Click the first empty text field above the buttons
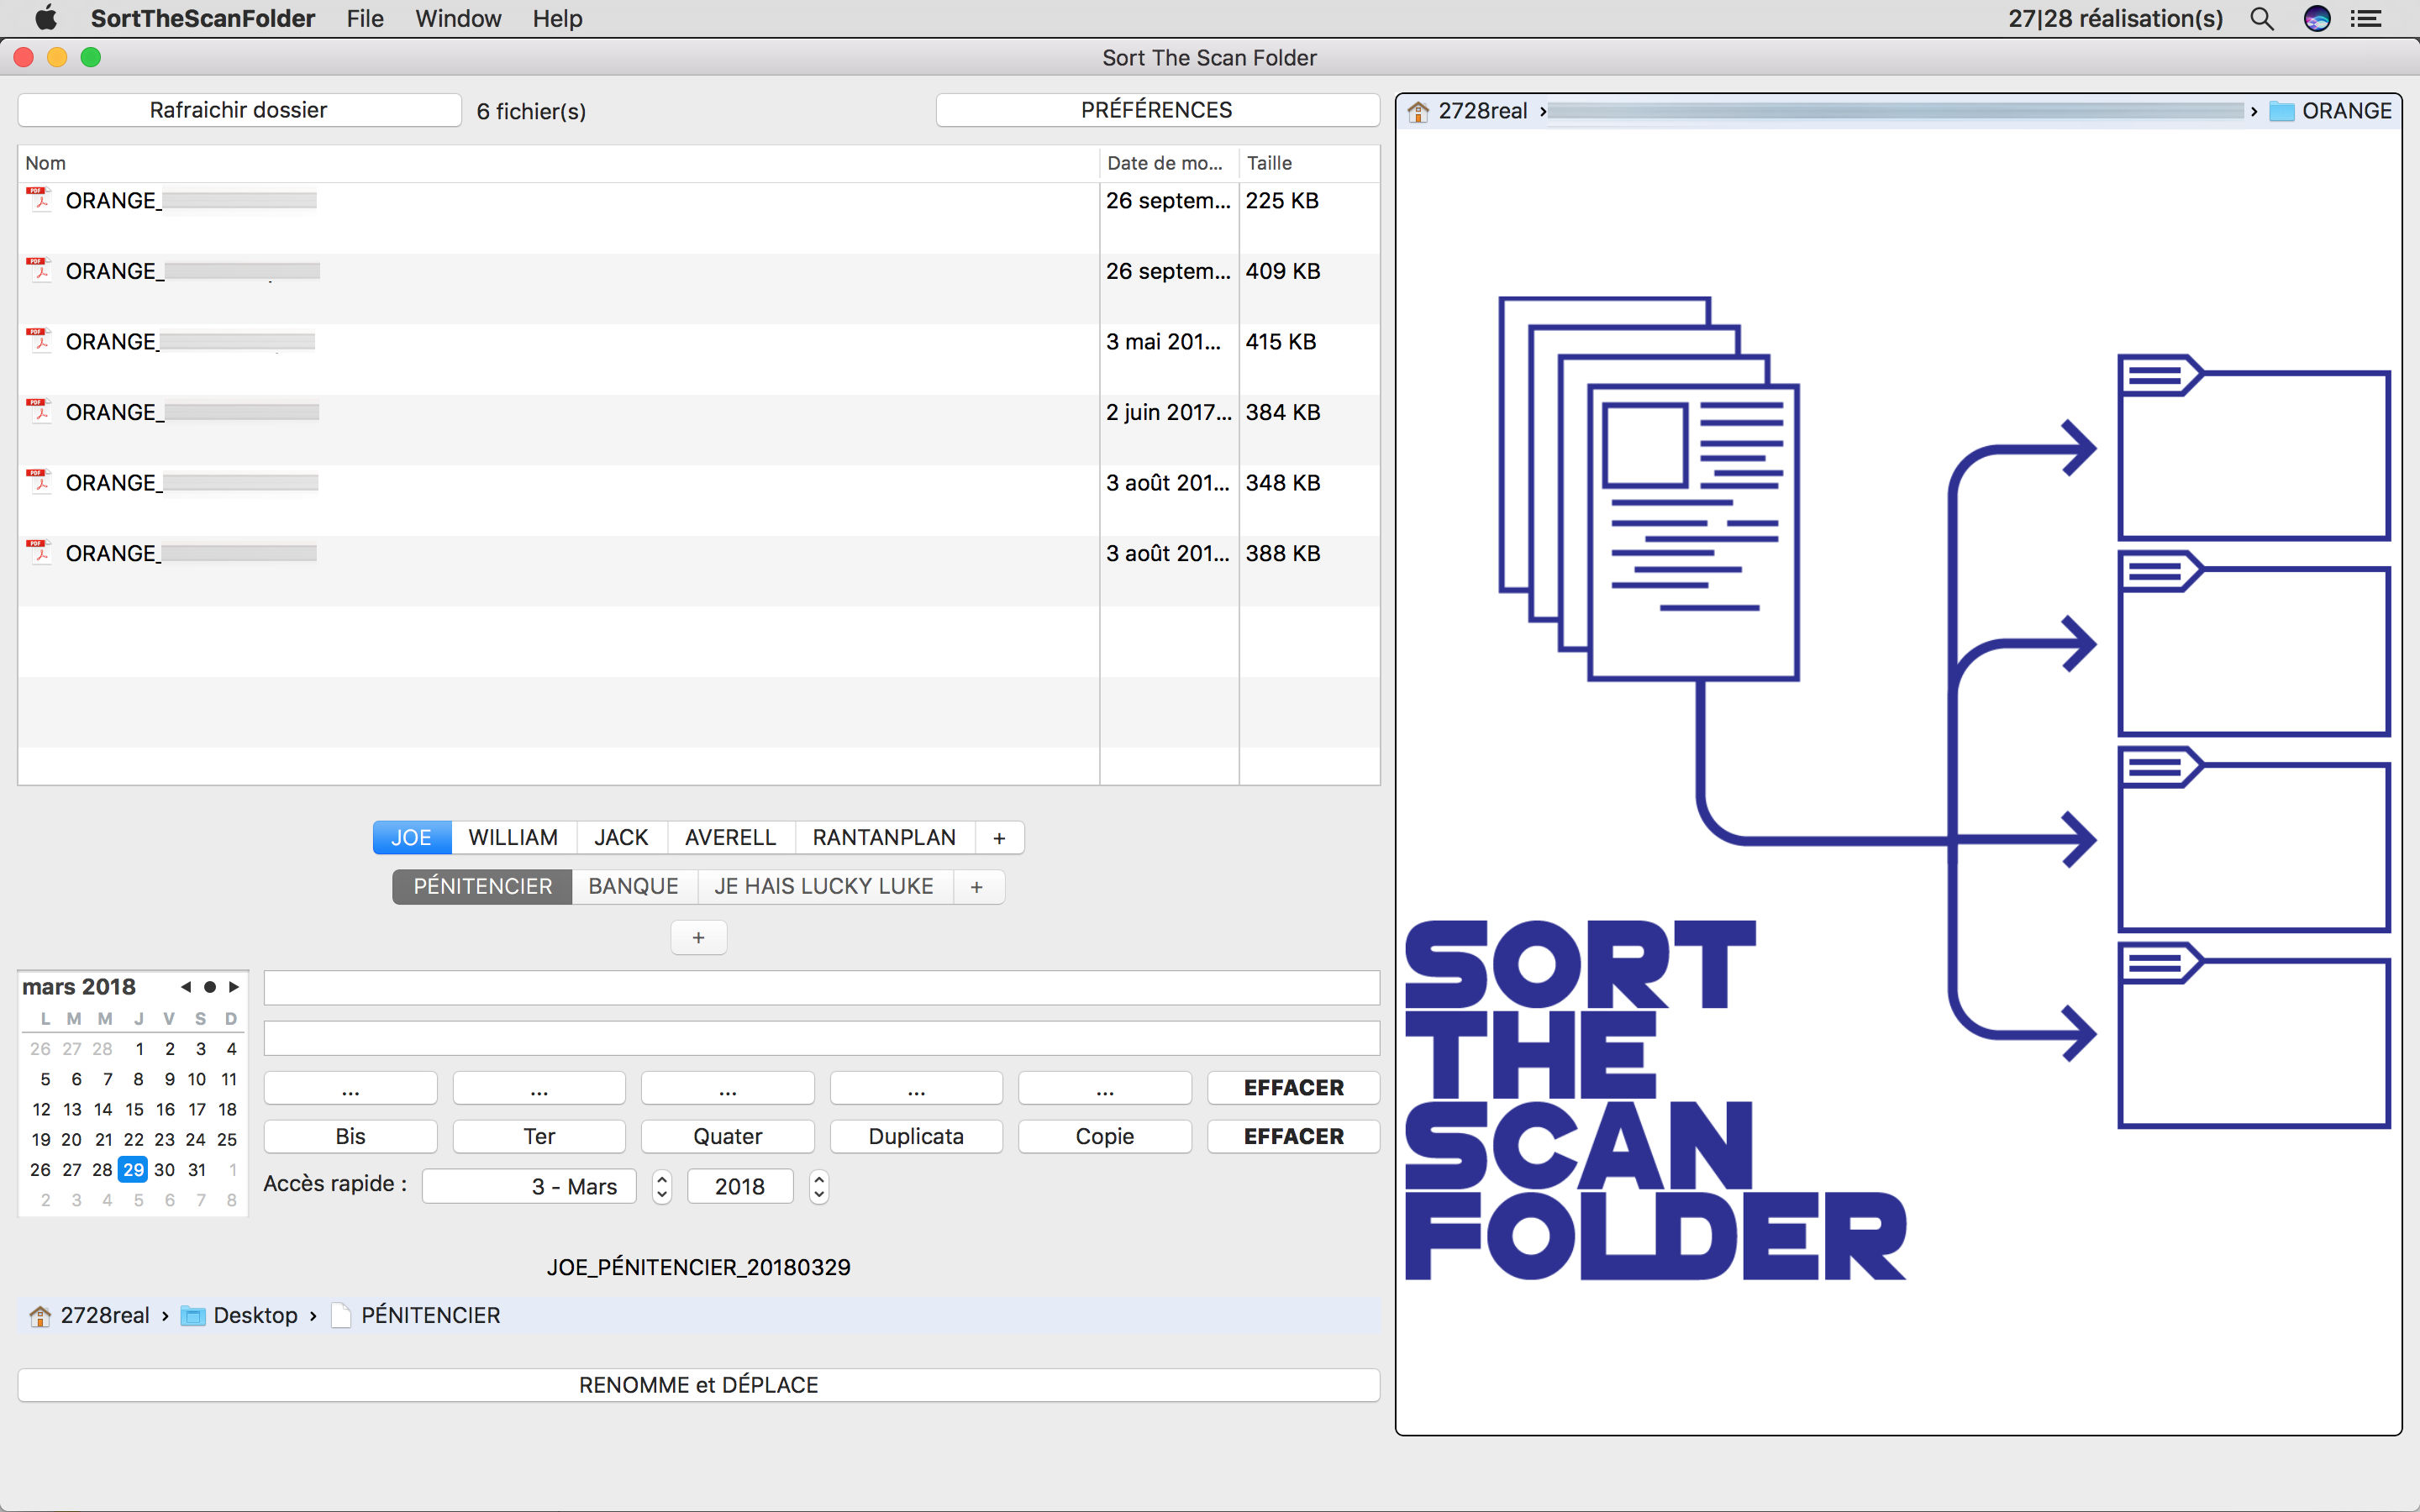 pos(821,988)
